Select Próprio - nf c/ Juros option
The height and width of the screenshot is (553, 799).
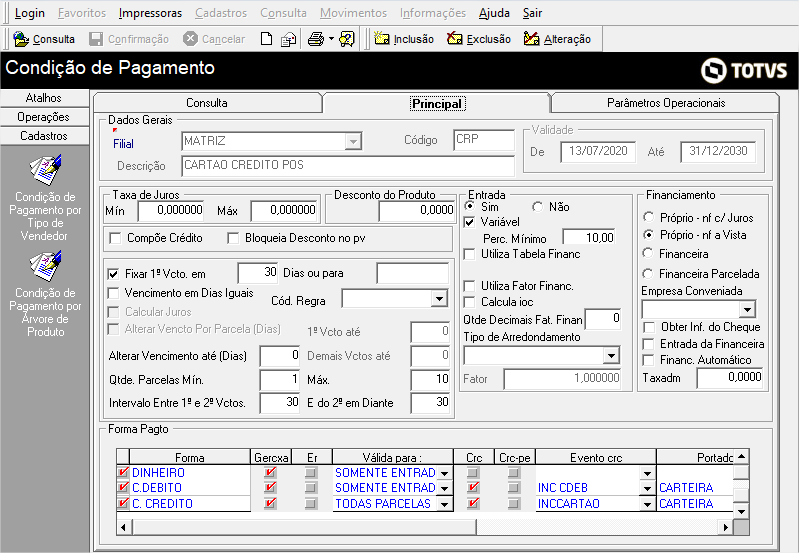click(x=648, y=217)
